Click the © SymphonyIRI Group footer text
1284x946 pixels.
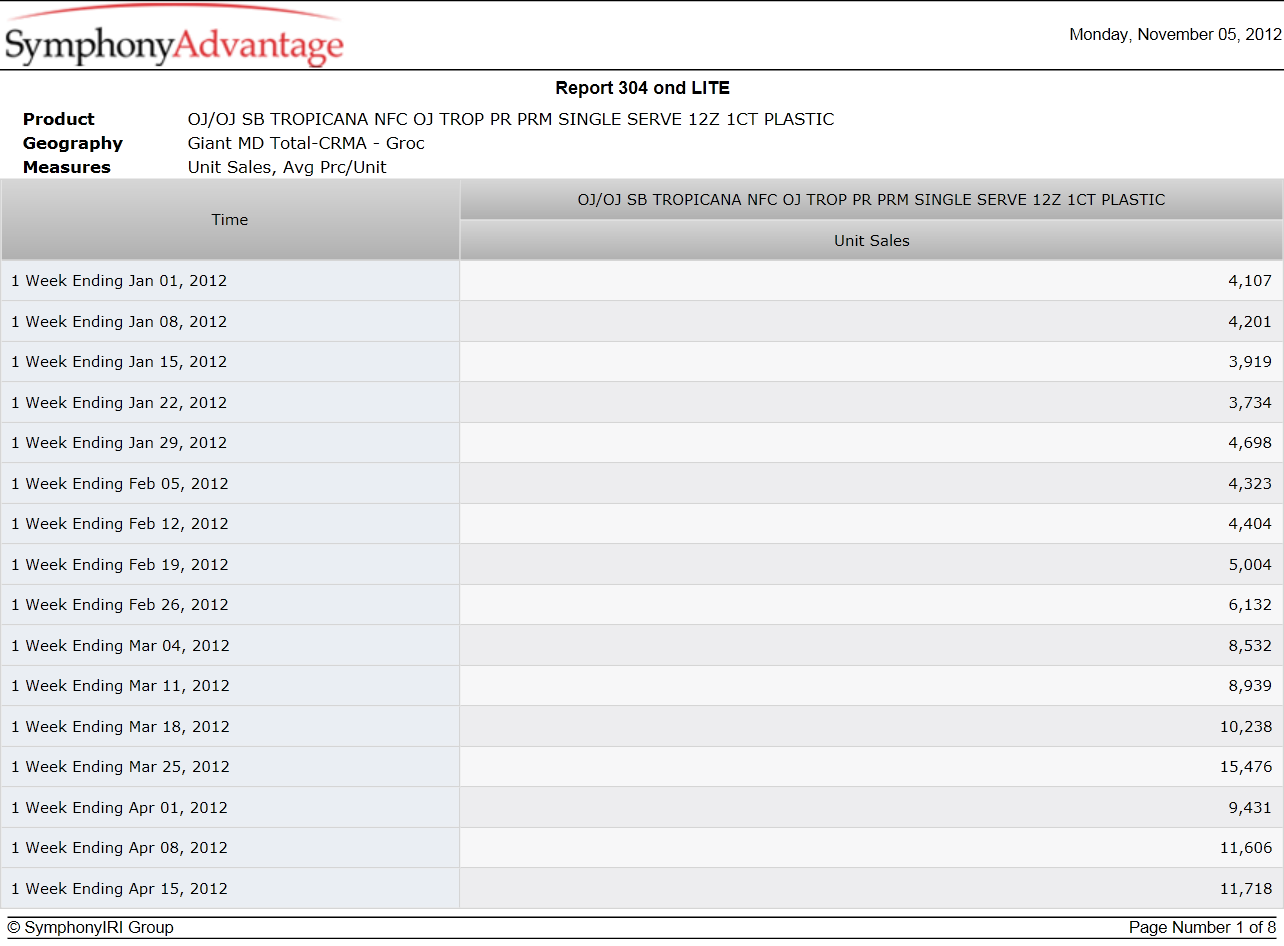click(x=90, y=927)
